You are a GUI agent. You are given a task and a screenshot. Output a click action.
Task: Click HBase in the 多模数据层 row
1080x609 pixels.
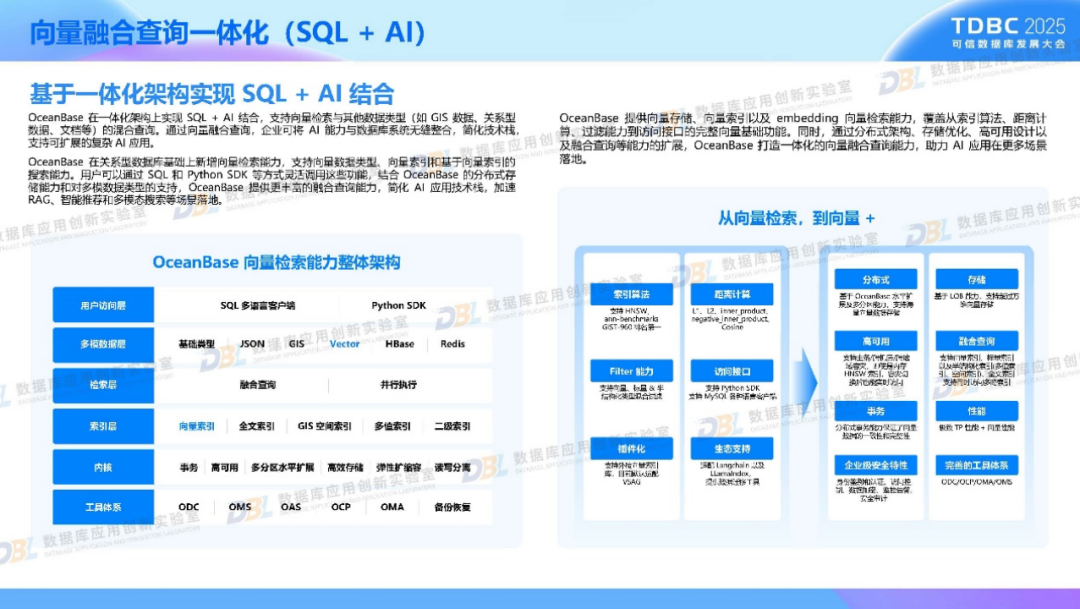coord(399,344)
